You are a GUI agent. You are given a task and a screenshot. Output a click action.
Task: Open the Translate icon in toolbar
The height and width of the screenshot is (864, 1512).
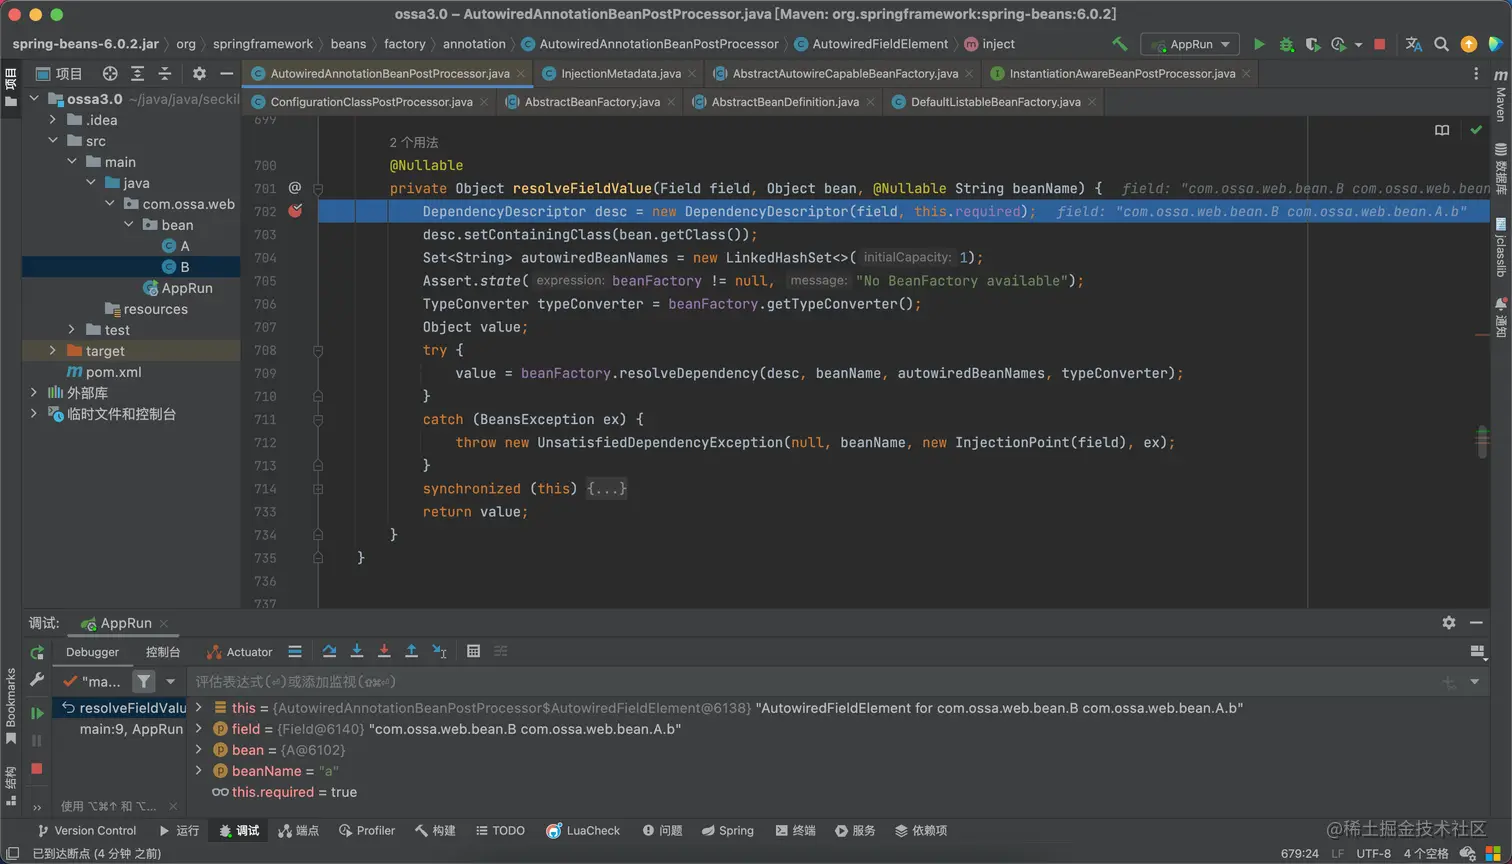point(1413,44)
